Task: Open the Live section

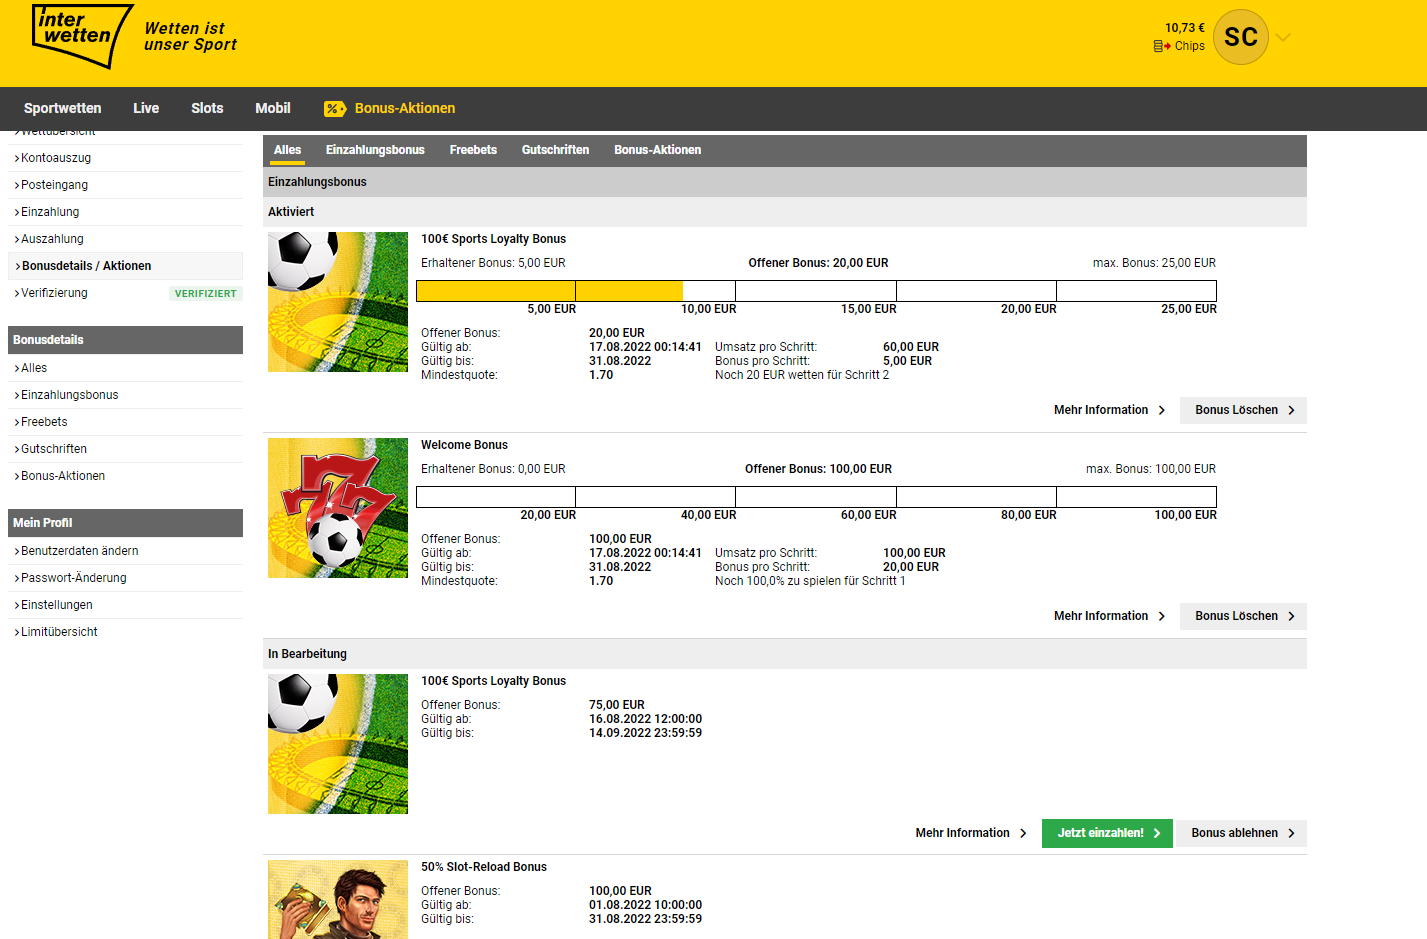Action: [x=146, y=108]
